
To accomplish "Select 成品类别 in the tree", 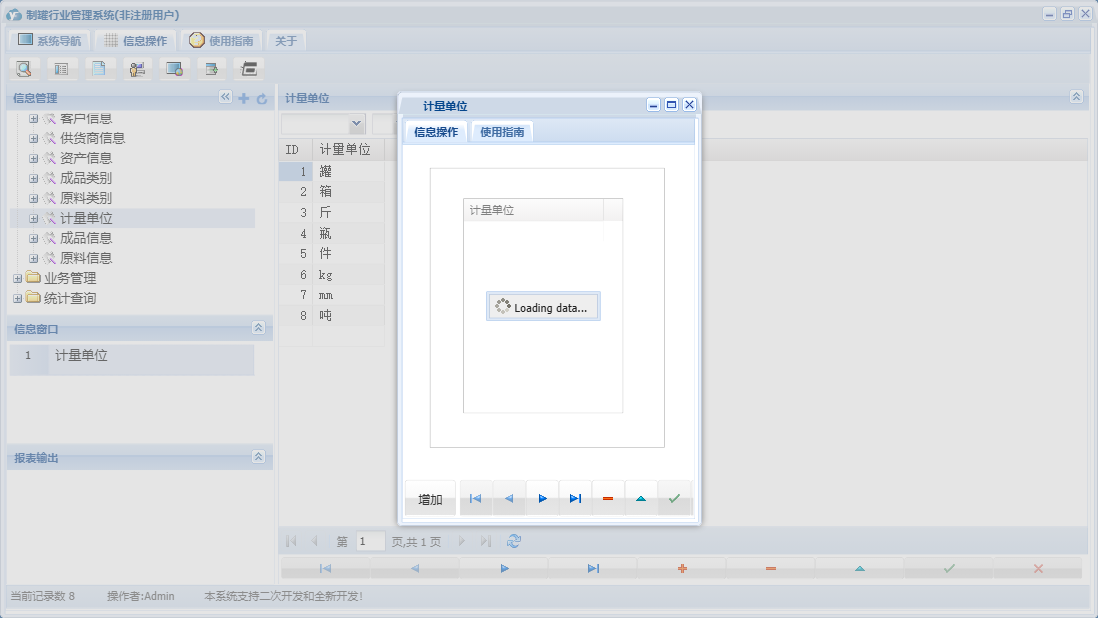I will (x=86, y=178).
